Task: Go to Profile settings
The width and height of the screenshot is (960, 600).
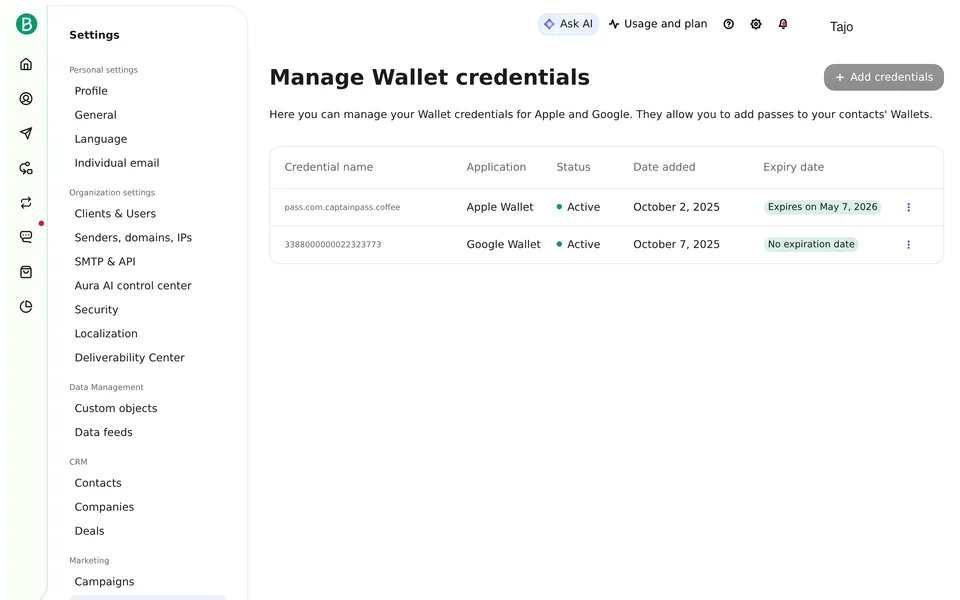Action: tap(91, 91)
